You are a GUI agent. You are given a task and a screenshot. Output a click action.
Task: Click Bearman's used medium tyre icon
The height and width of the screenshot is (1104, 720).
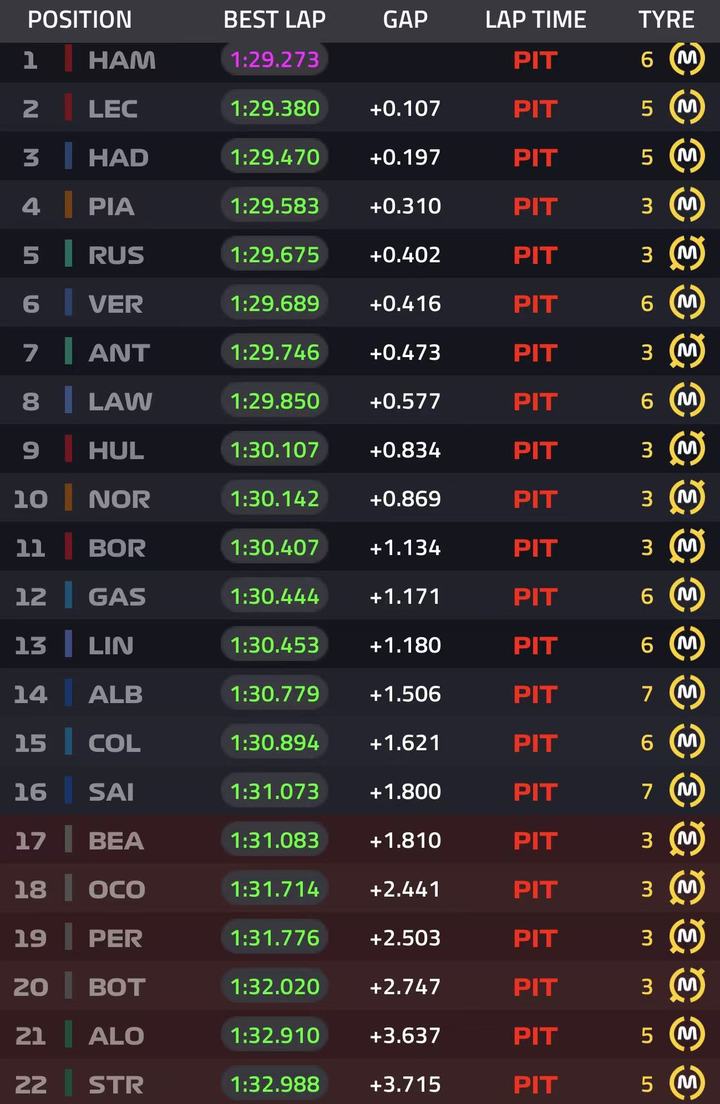pos(687,839)
